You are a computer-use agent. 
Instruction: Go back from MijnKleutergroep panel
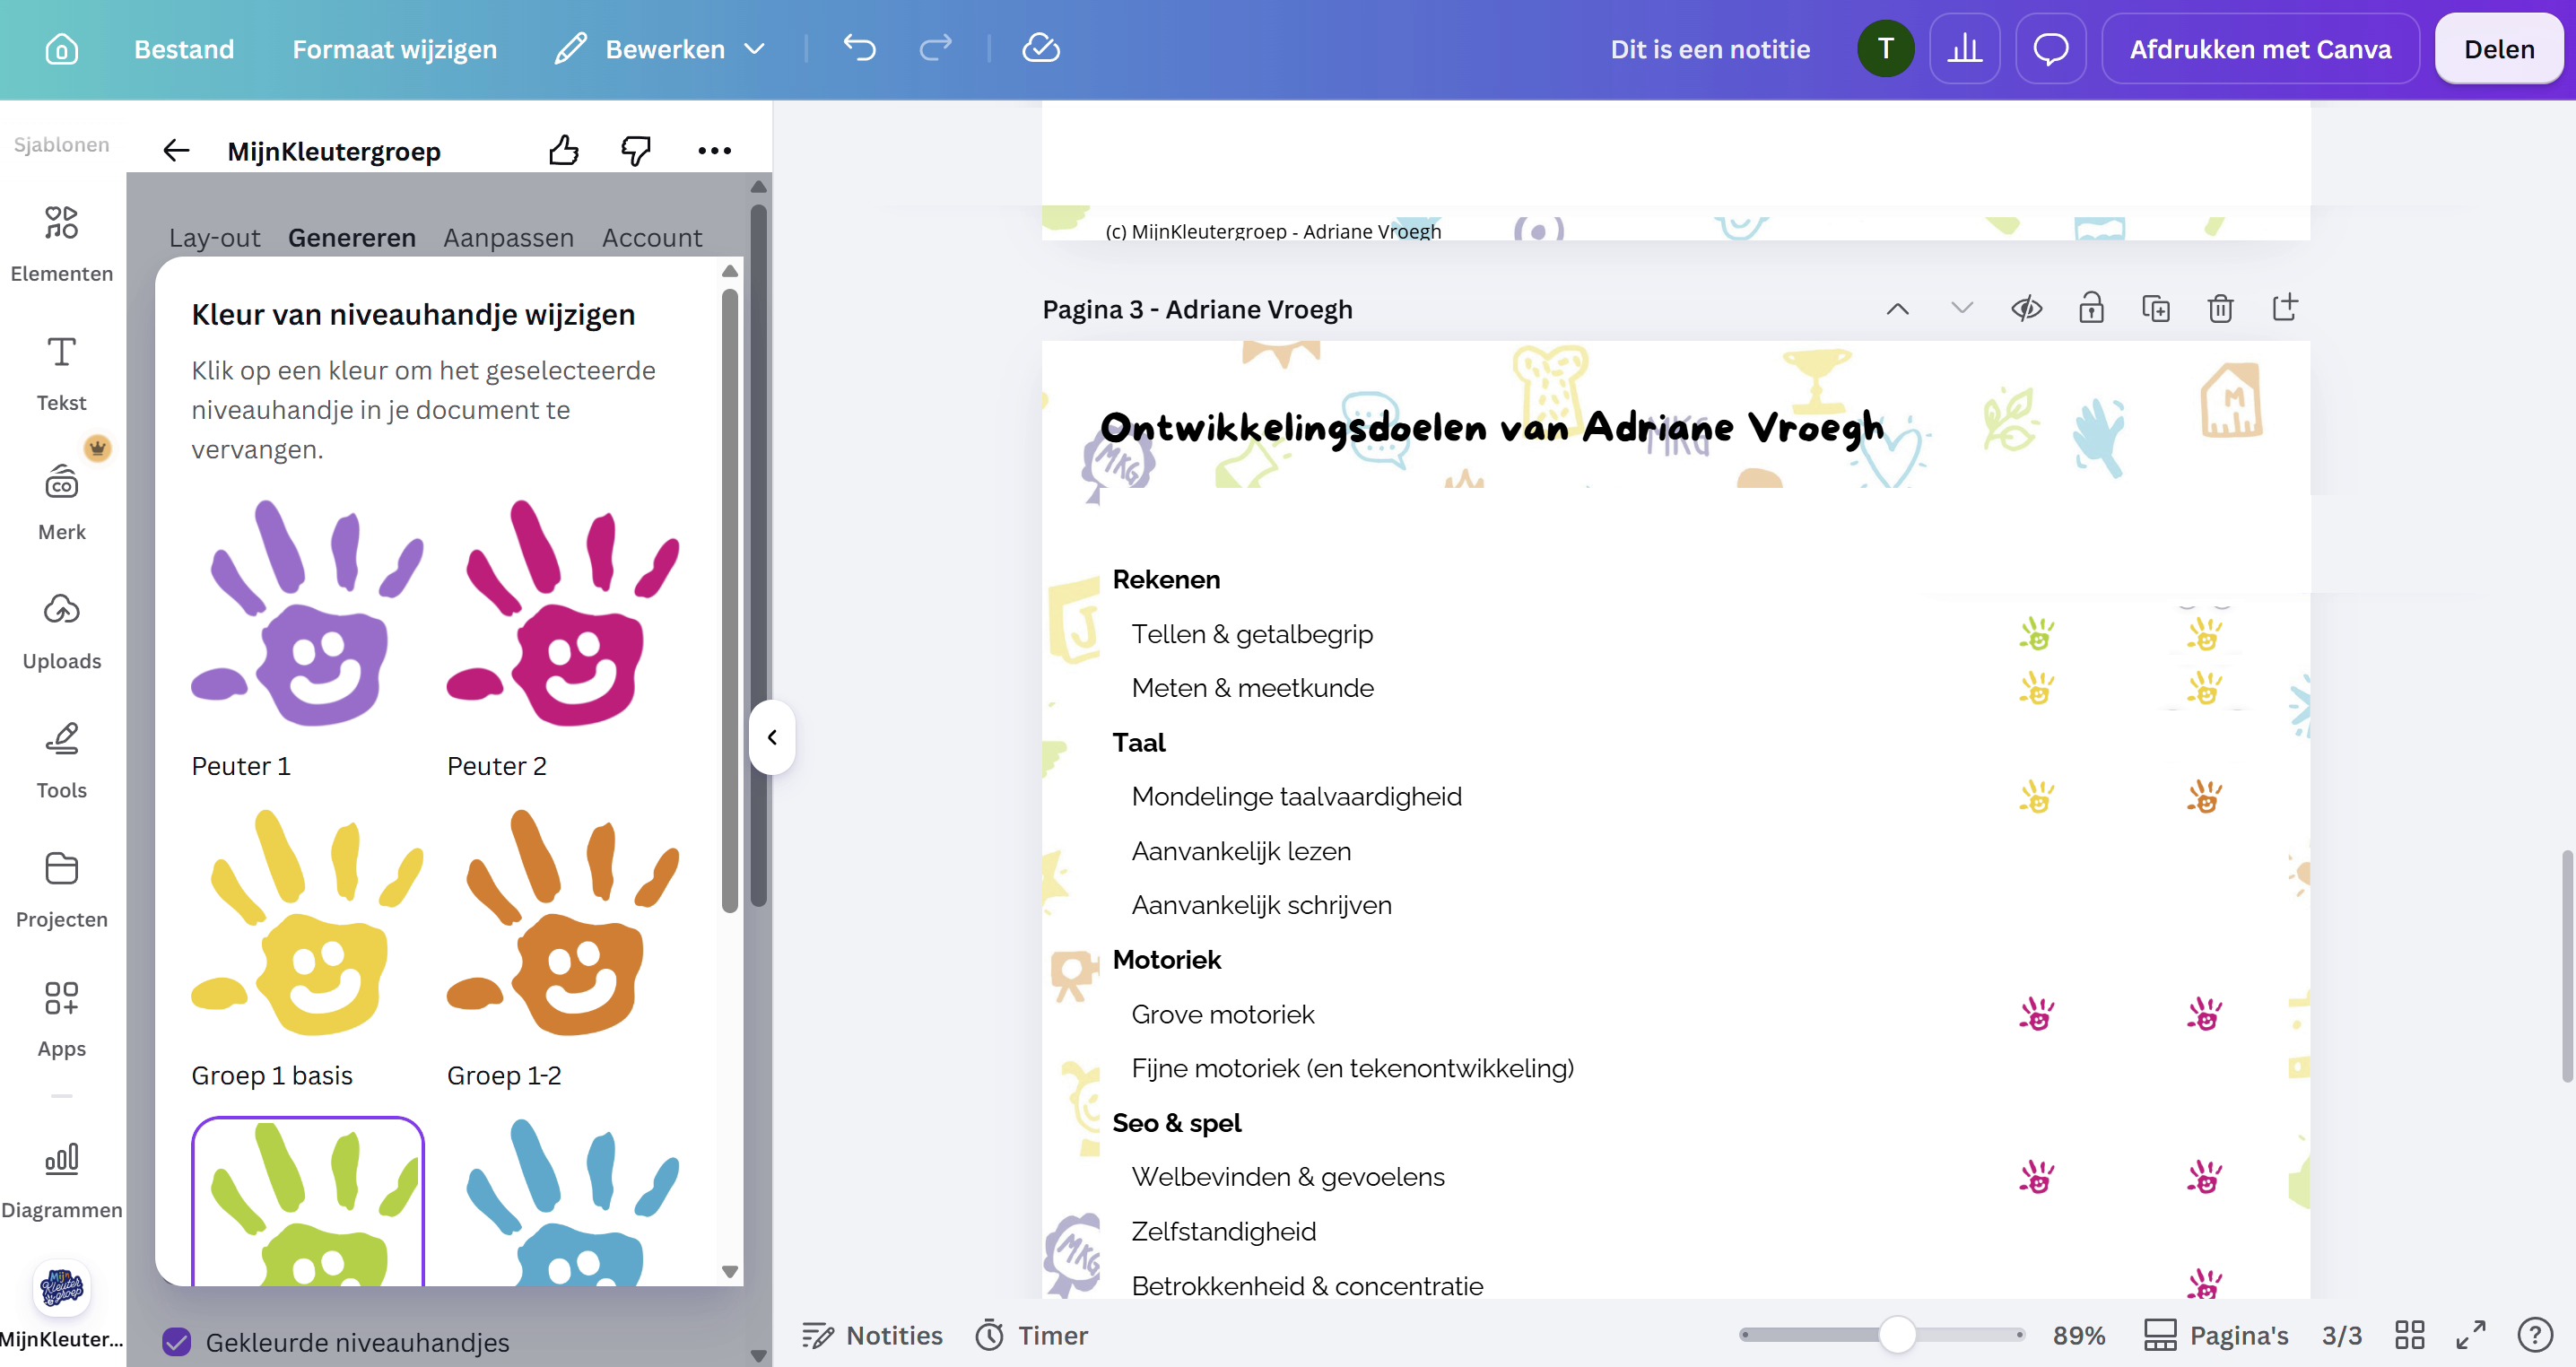pyautogui.click(x=176, y=151)
